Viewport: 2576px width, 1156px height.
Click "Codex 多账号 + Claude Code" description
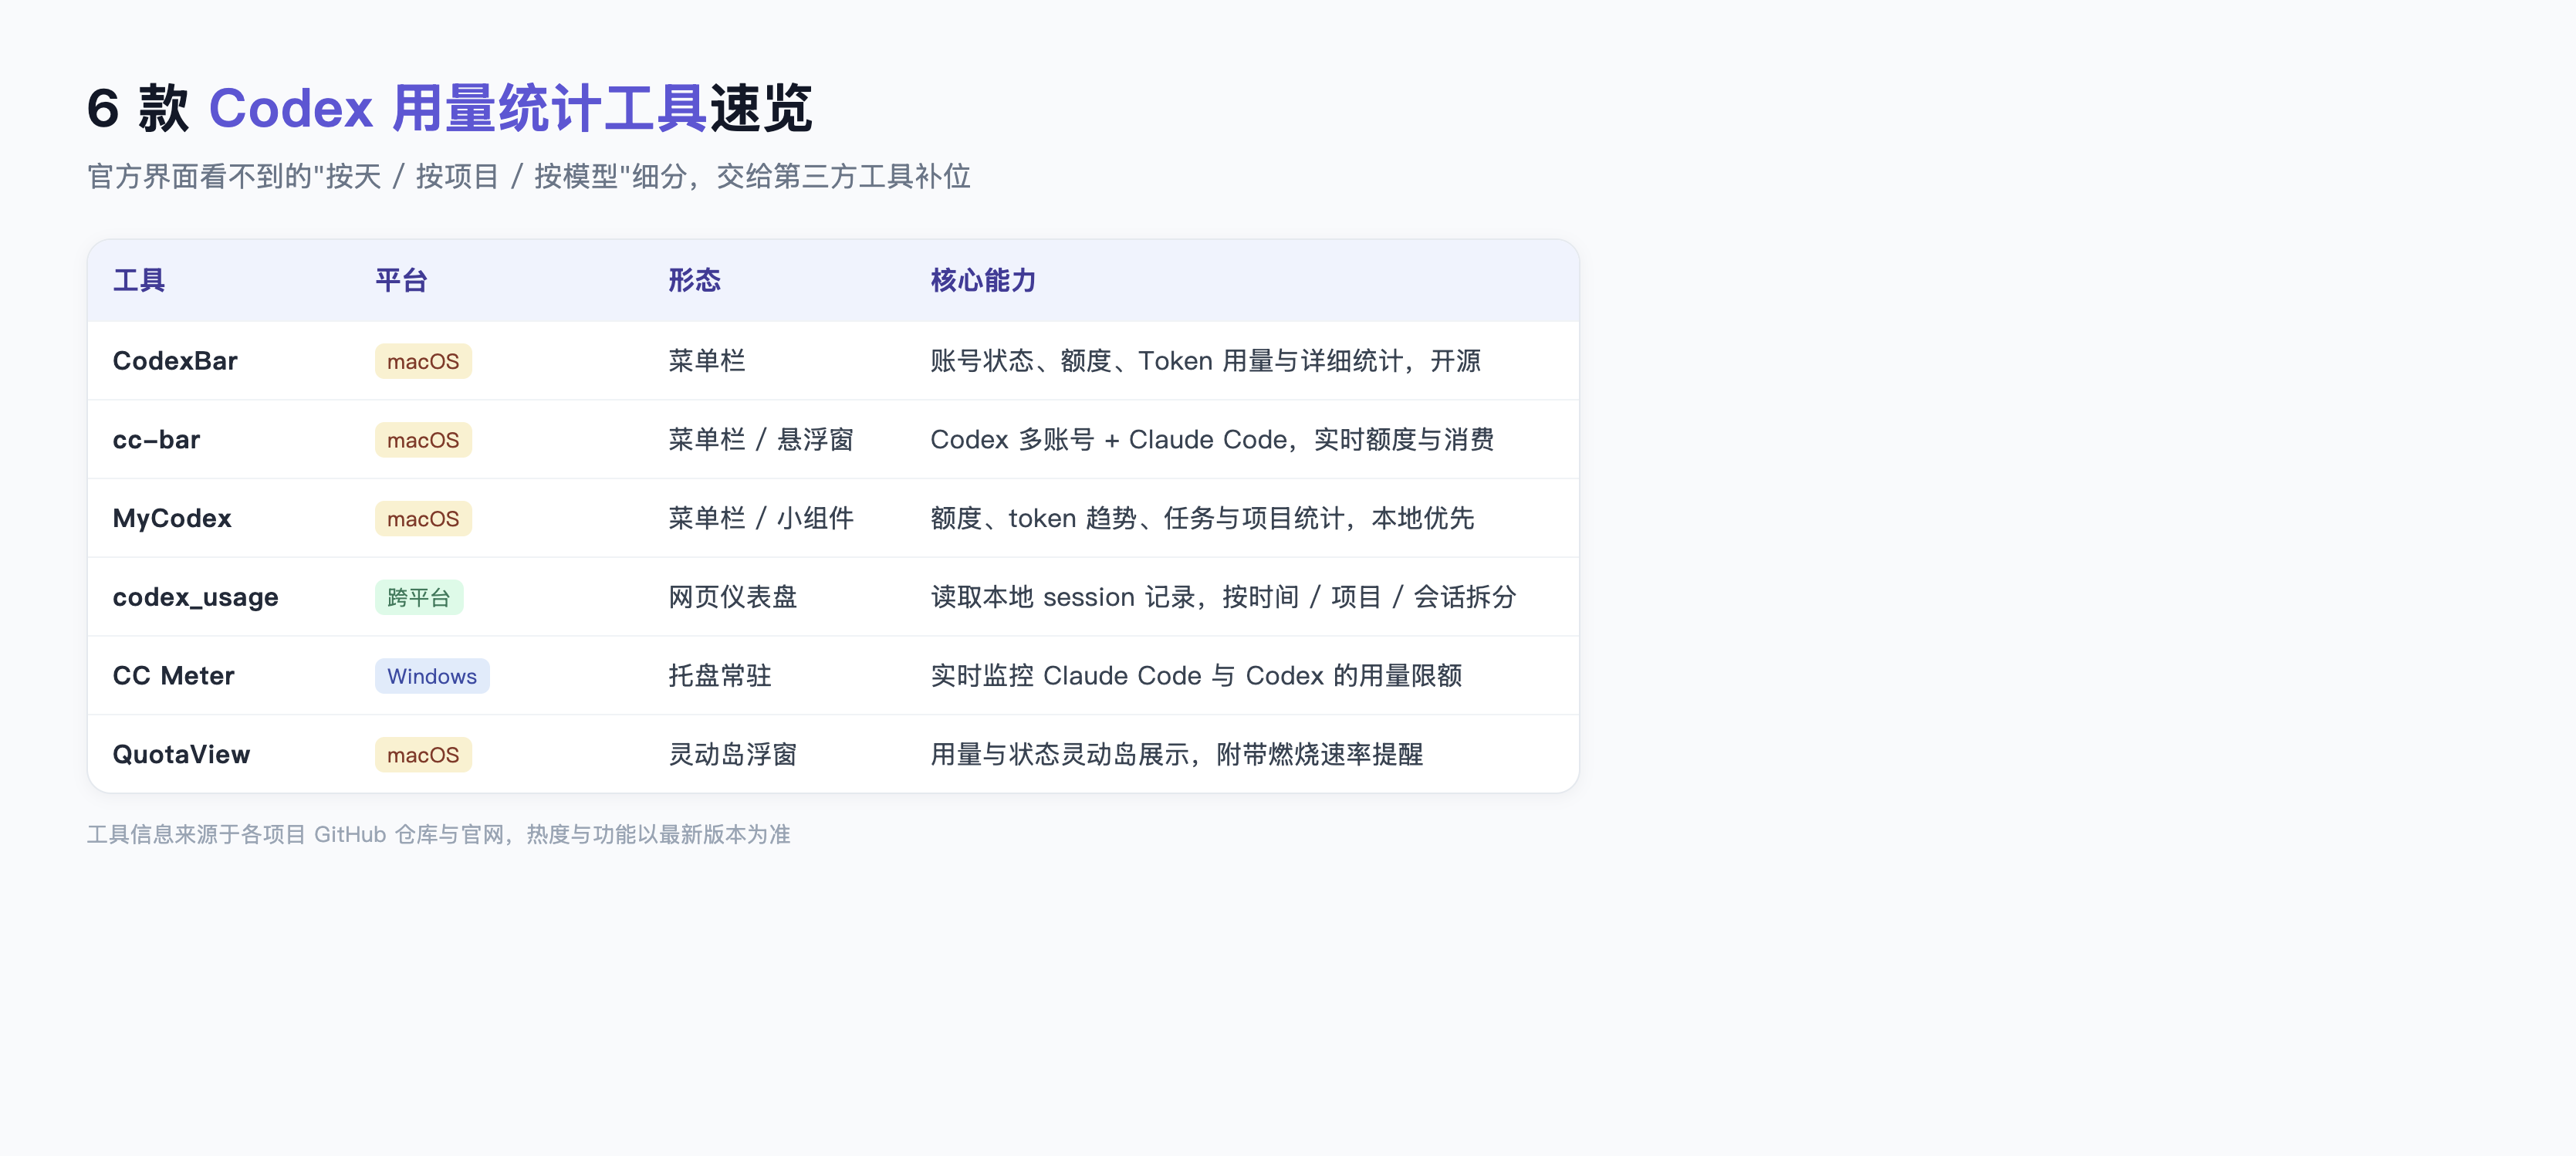[x=1212, y=440]
